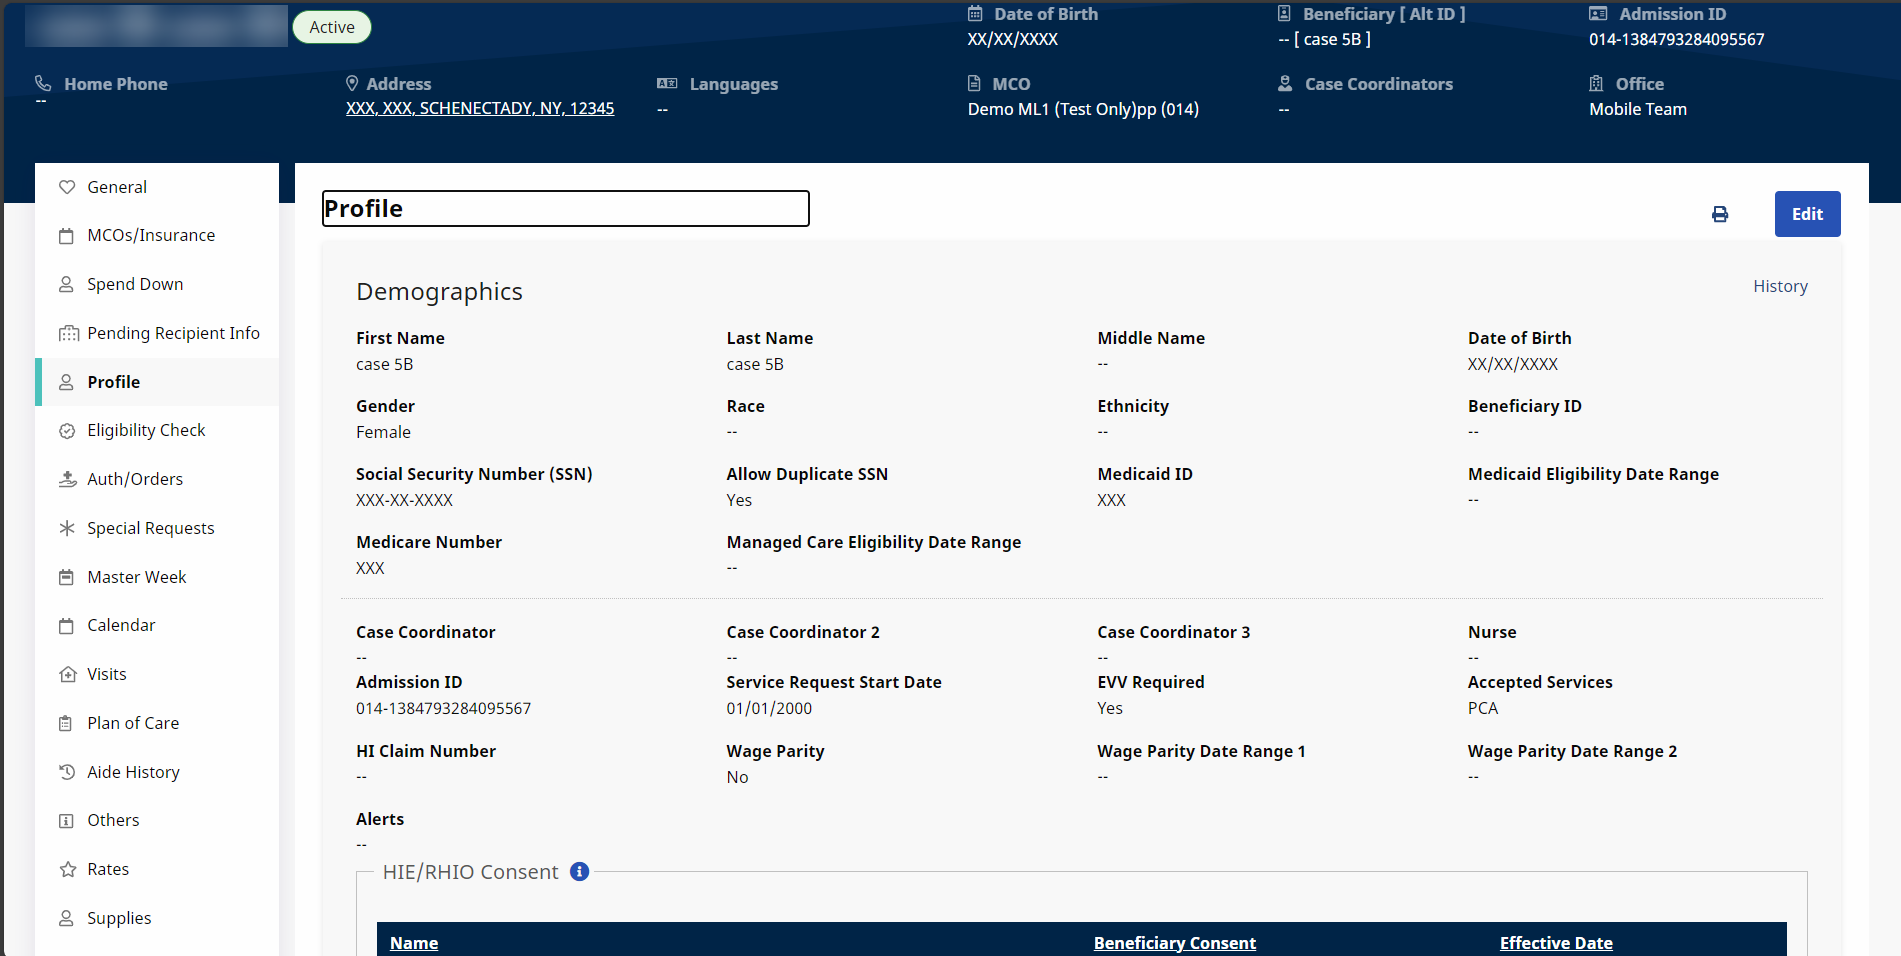
Task: Go to Visits section
Action: 157,674
